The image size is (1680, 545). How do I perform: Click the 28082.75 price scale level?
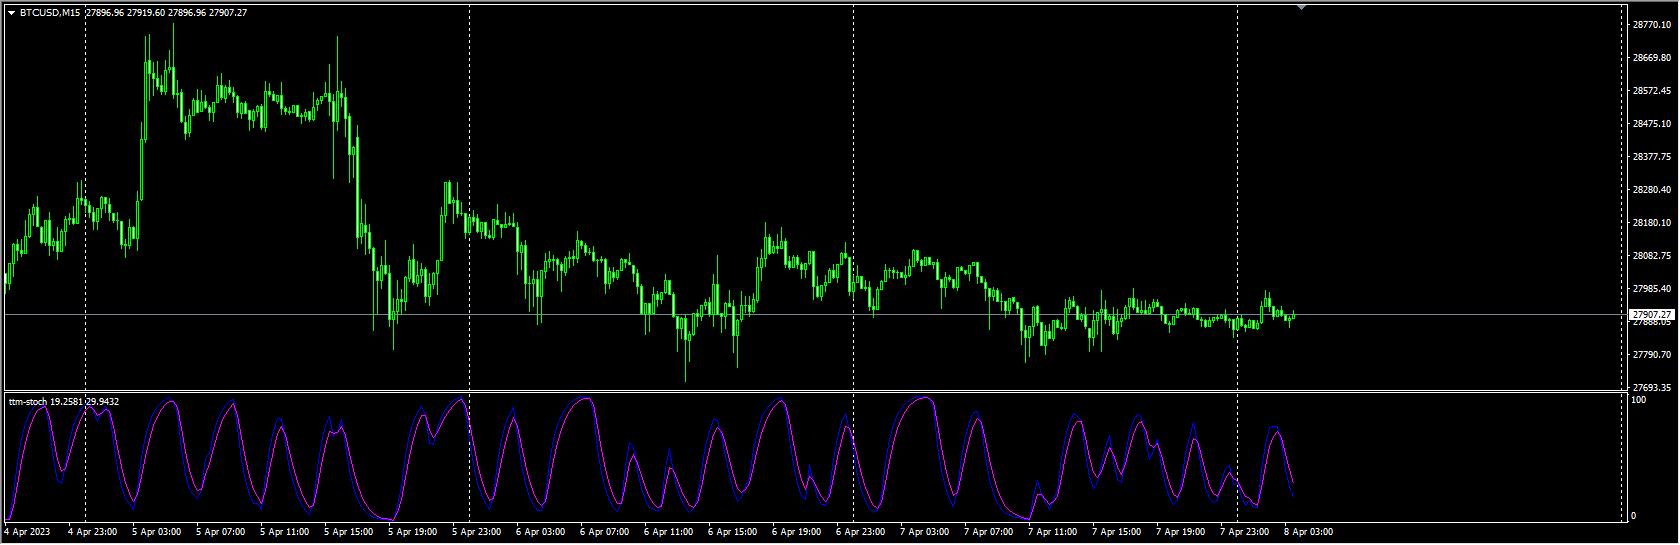(1651, 256)
